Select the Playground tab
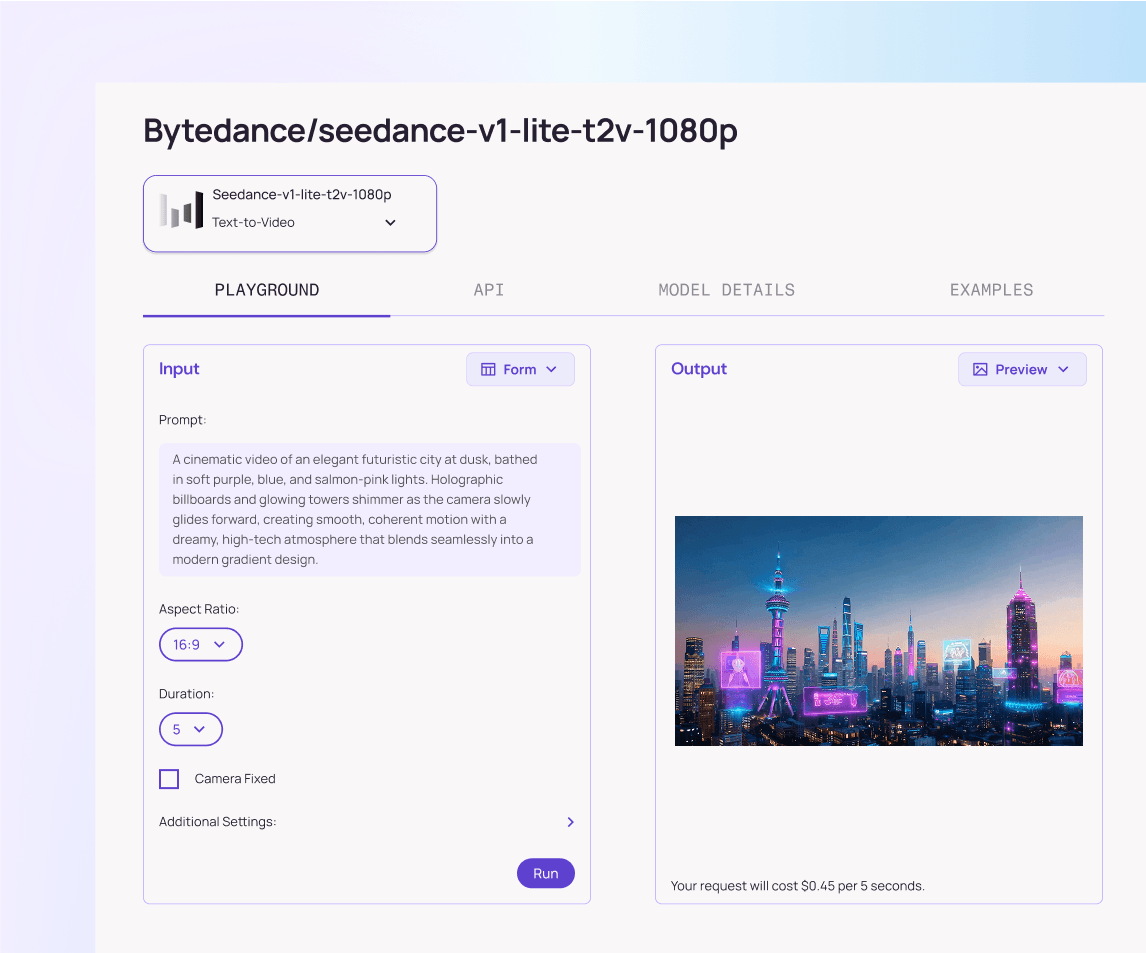This screenshot has width=1146, height=953. point(267,290)
